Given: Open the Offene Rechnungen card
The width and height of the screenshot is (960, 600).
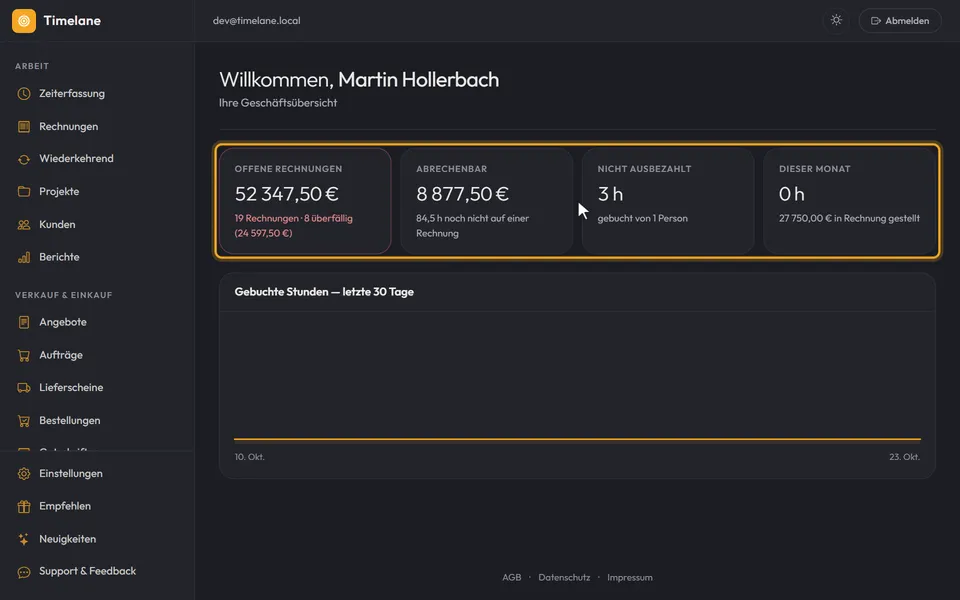Looking at the screenshot, I should pos(305,201).
